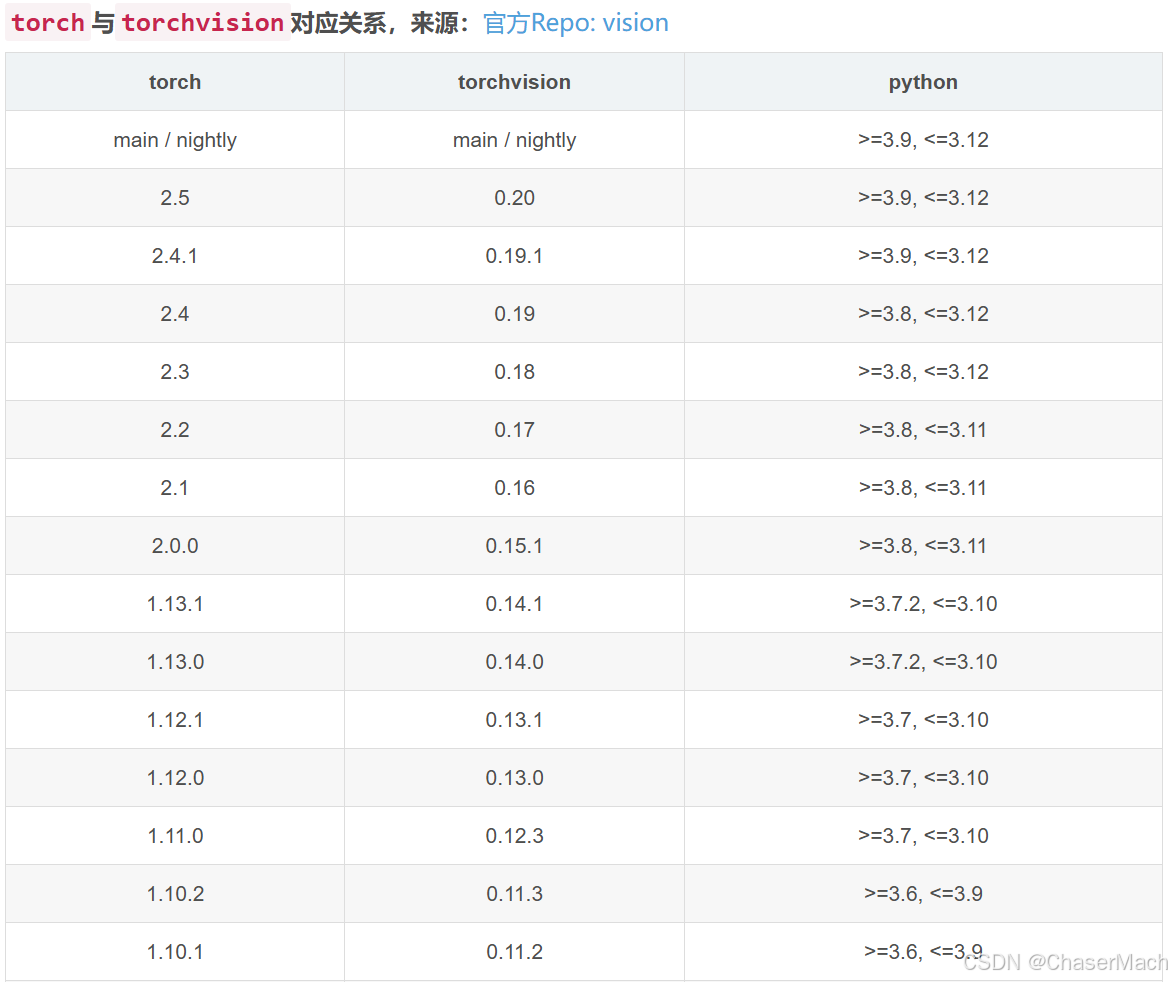Image resolution: width=1172 pixels, height=982 pixels.
Task: Click torch version 1.10.2 cell
Action: (175, 894)
